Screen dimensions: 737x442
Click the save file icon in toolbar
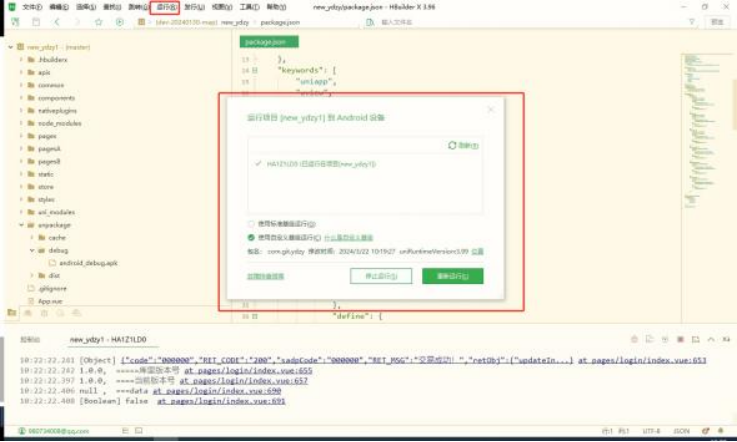click(x=35, y=21)
